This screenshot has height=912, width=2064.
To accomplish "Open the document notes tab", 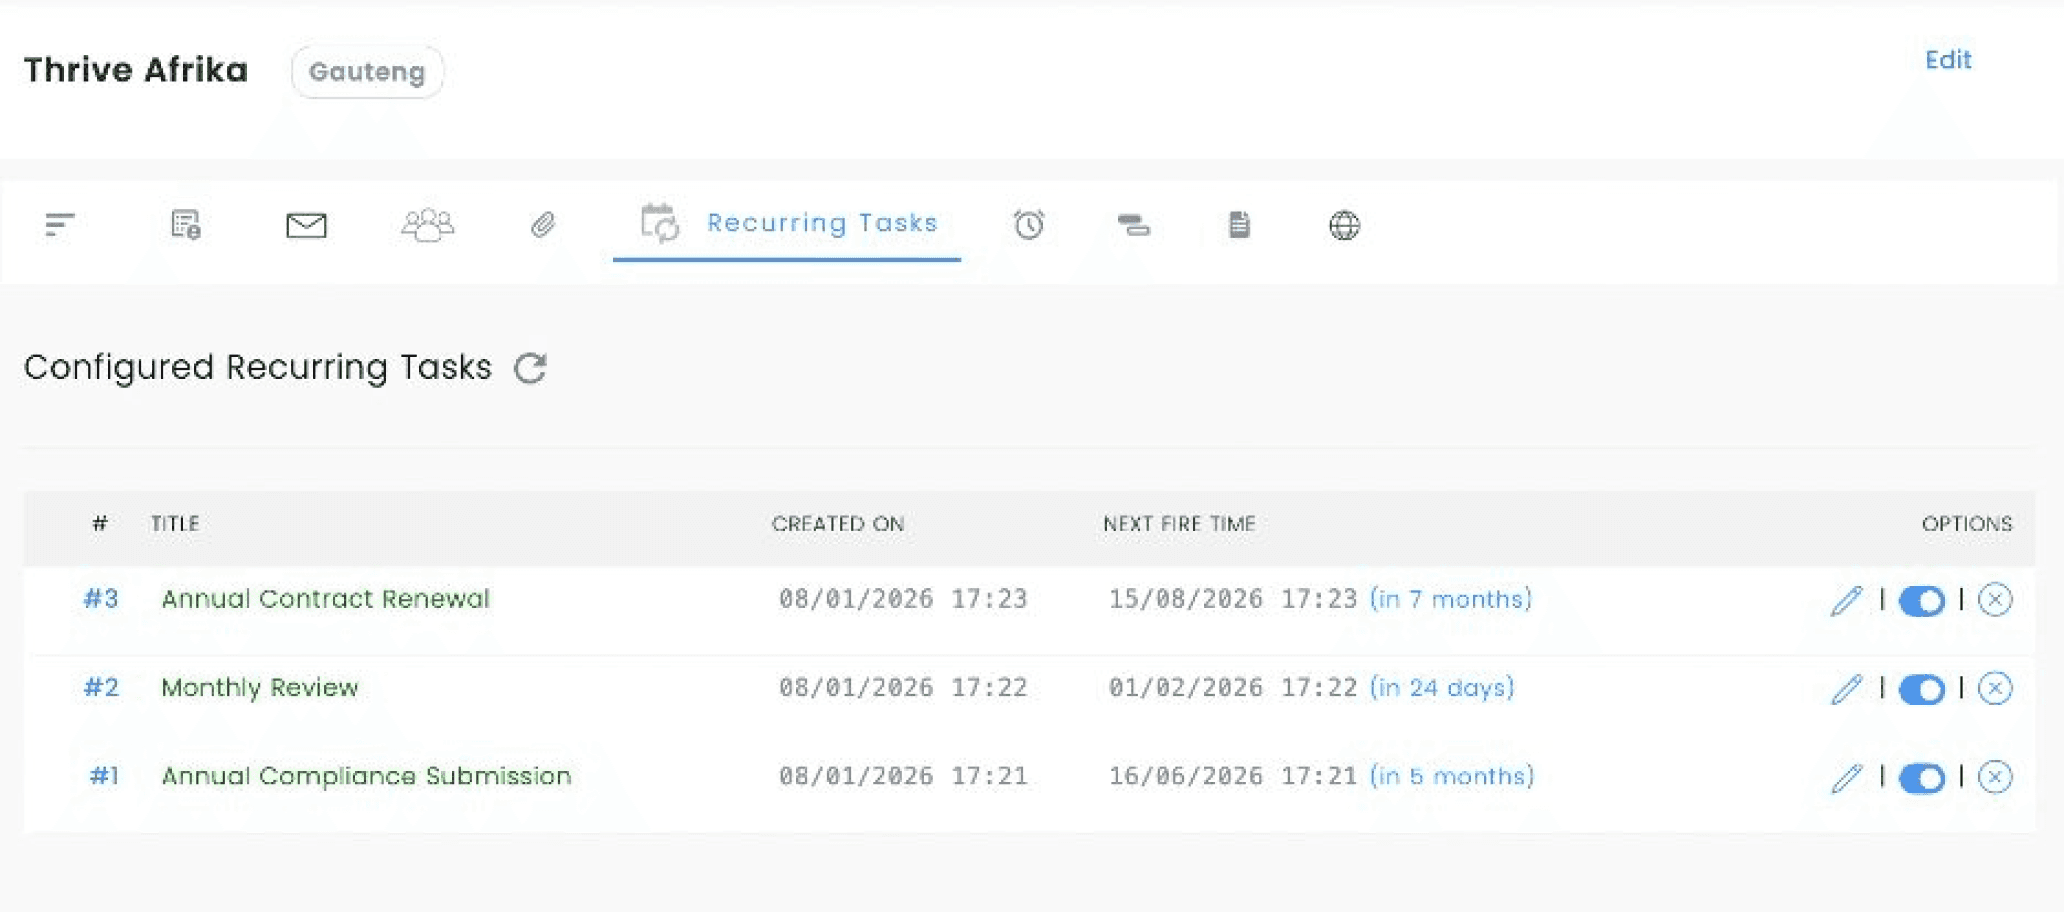I will coord(1239,225).
